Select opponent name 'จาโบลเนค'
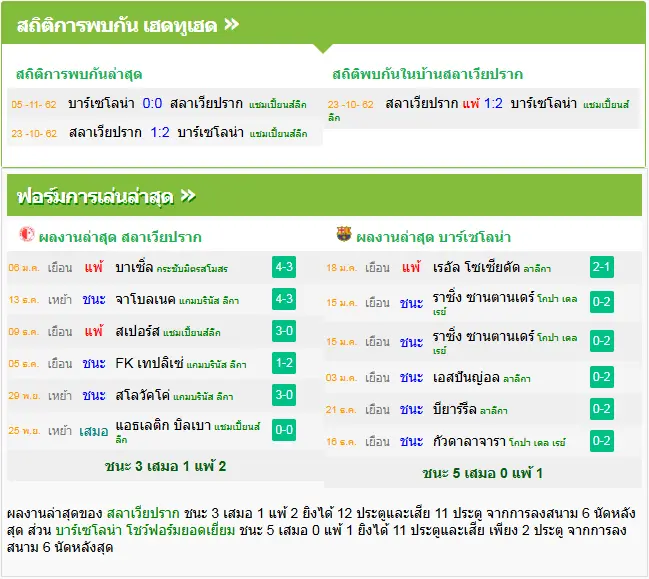This screenshot has height=579, width=649. [145, 299]
